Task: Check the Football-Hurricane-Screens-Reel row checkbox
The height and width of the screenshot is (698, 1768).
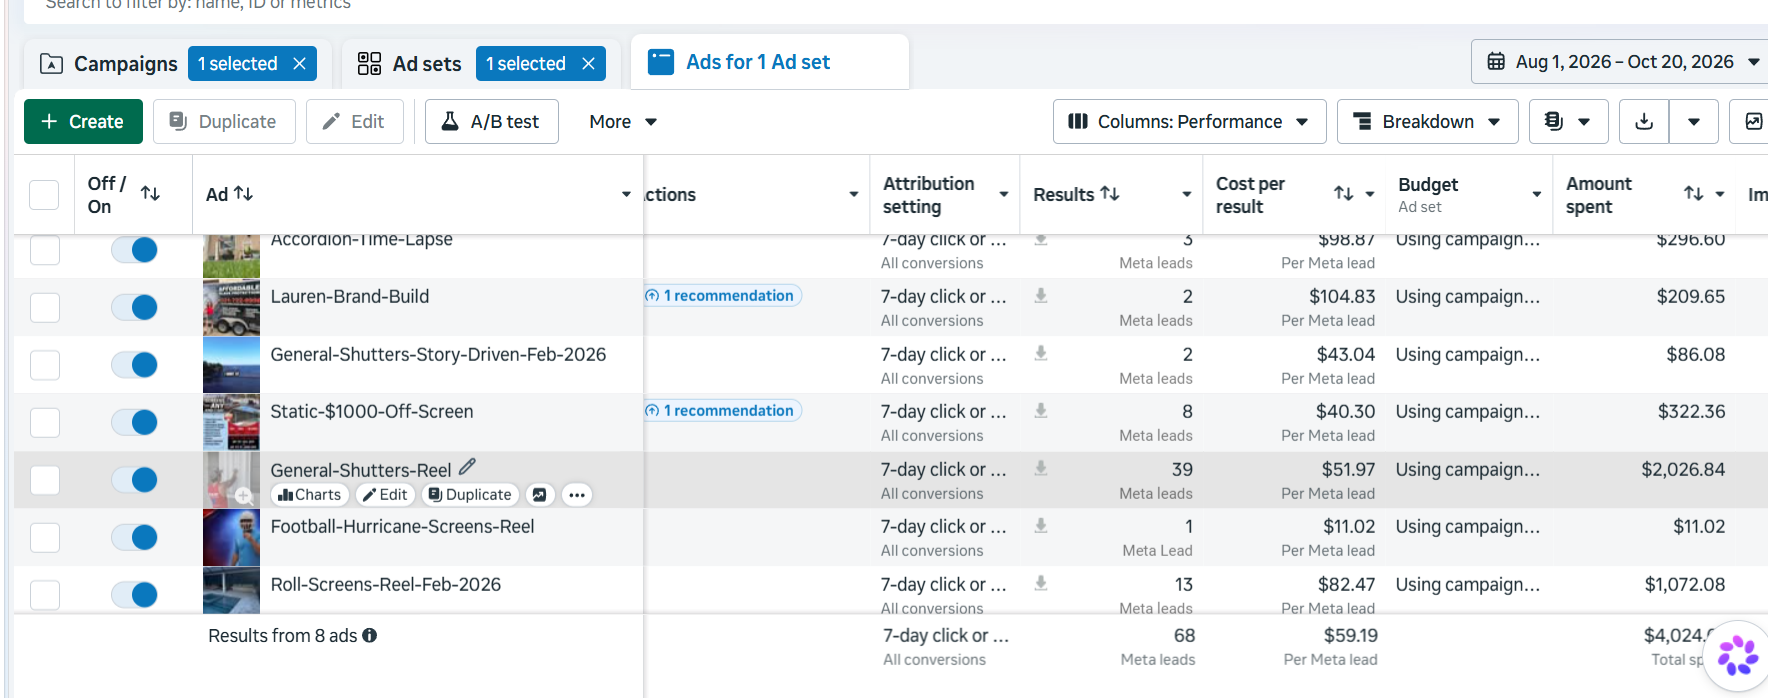Action: click(x=44, y=537)
